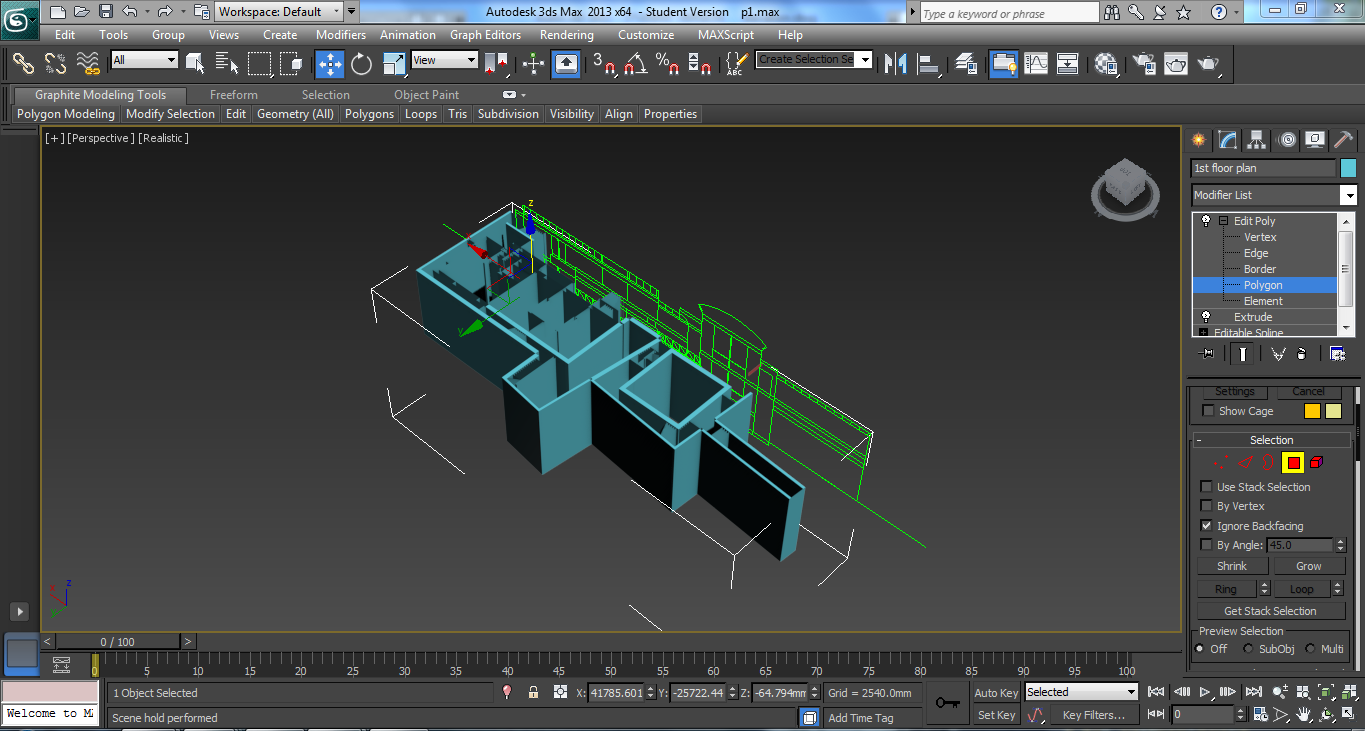Open the selection filter 'All' dropdown
The width and height of the screenshot is (1365, 731).
tap(145, 60)
